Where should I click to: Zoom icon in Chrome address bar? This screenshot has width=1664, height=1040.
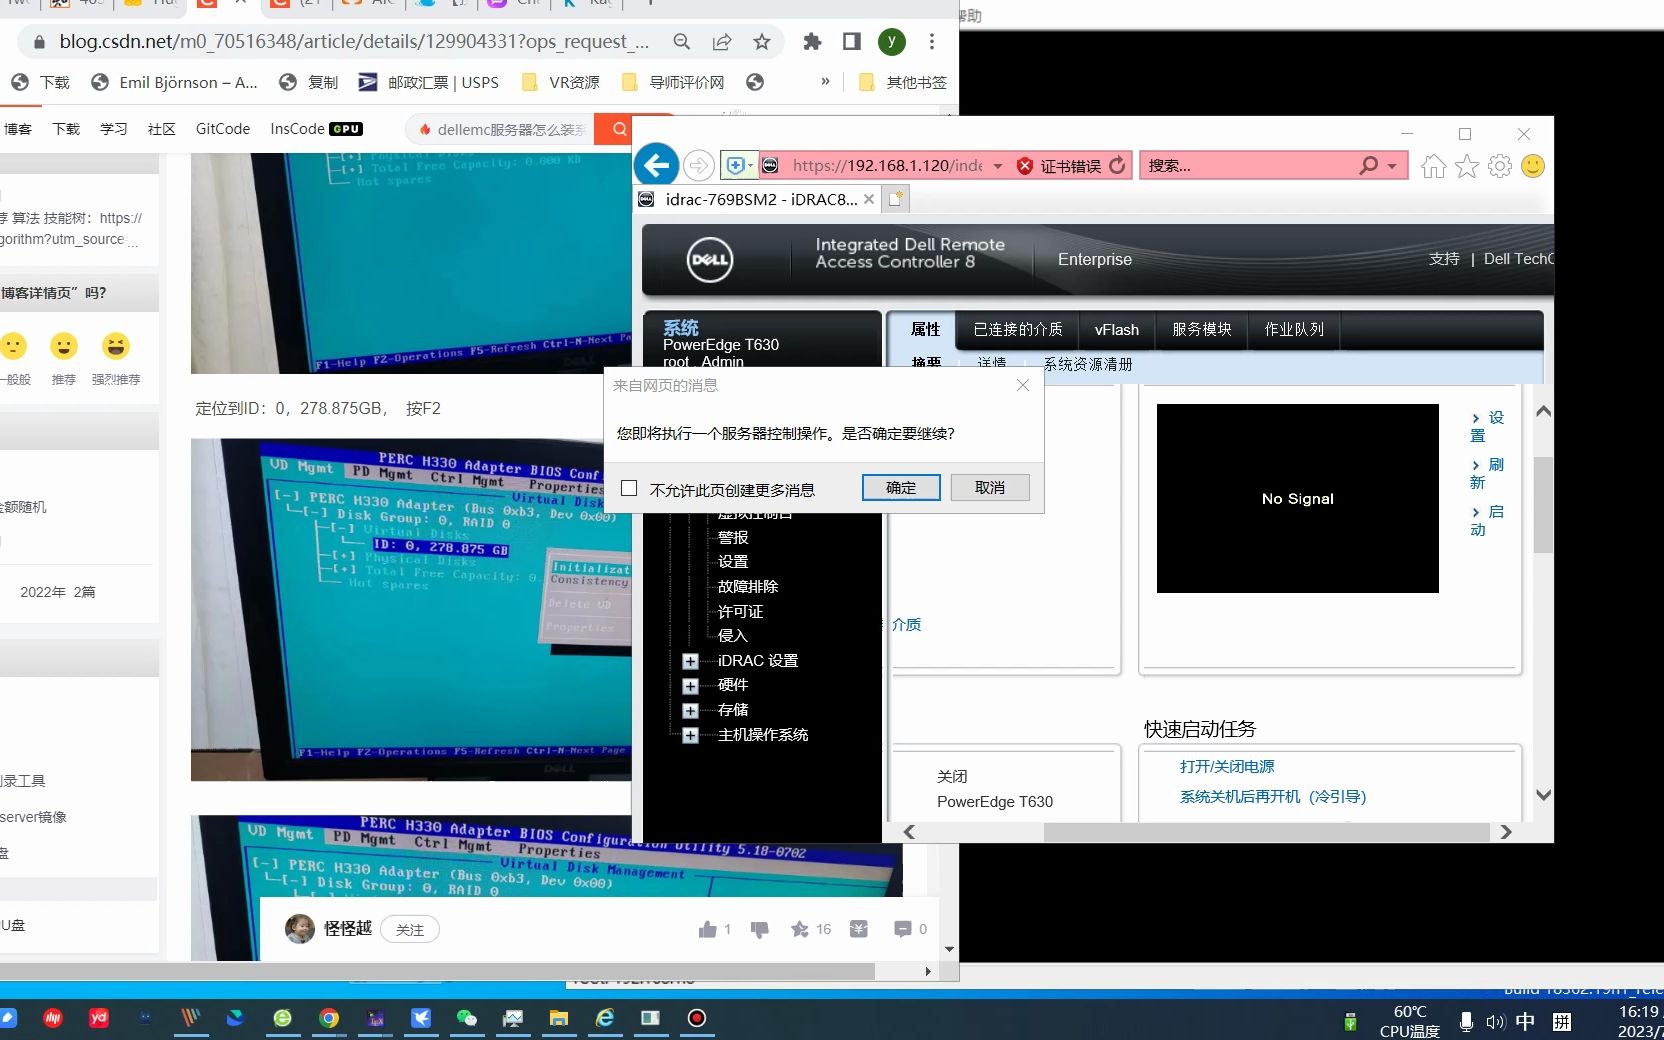pos(682,41)
